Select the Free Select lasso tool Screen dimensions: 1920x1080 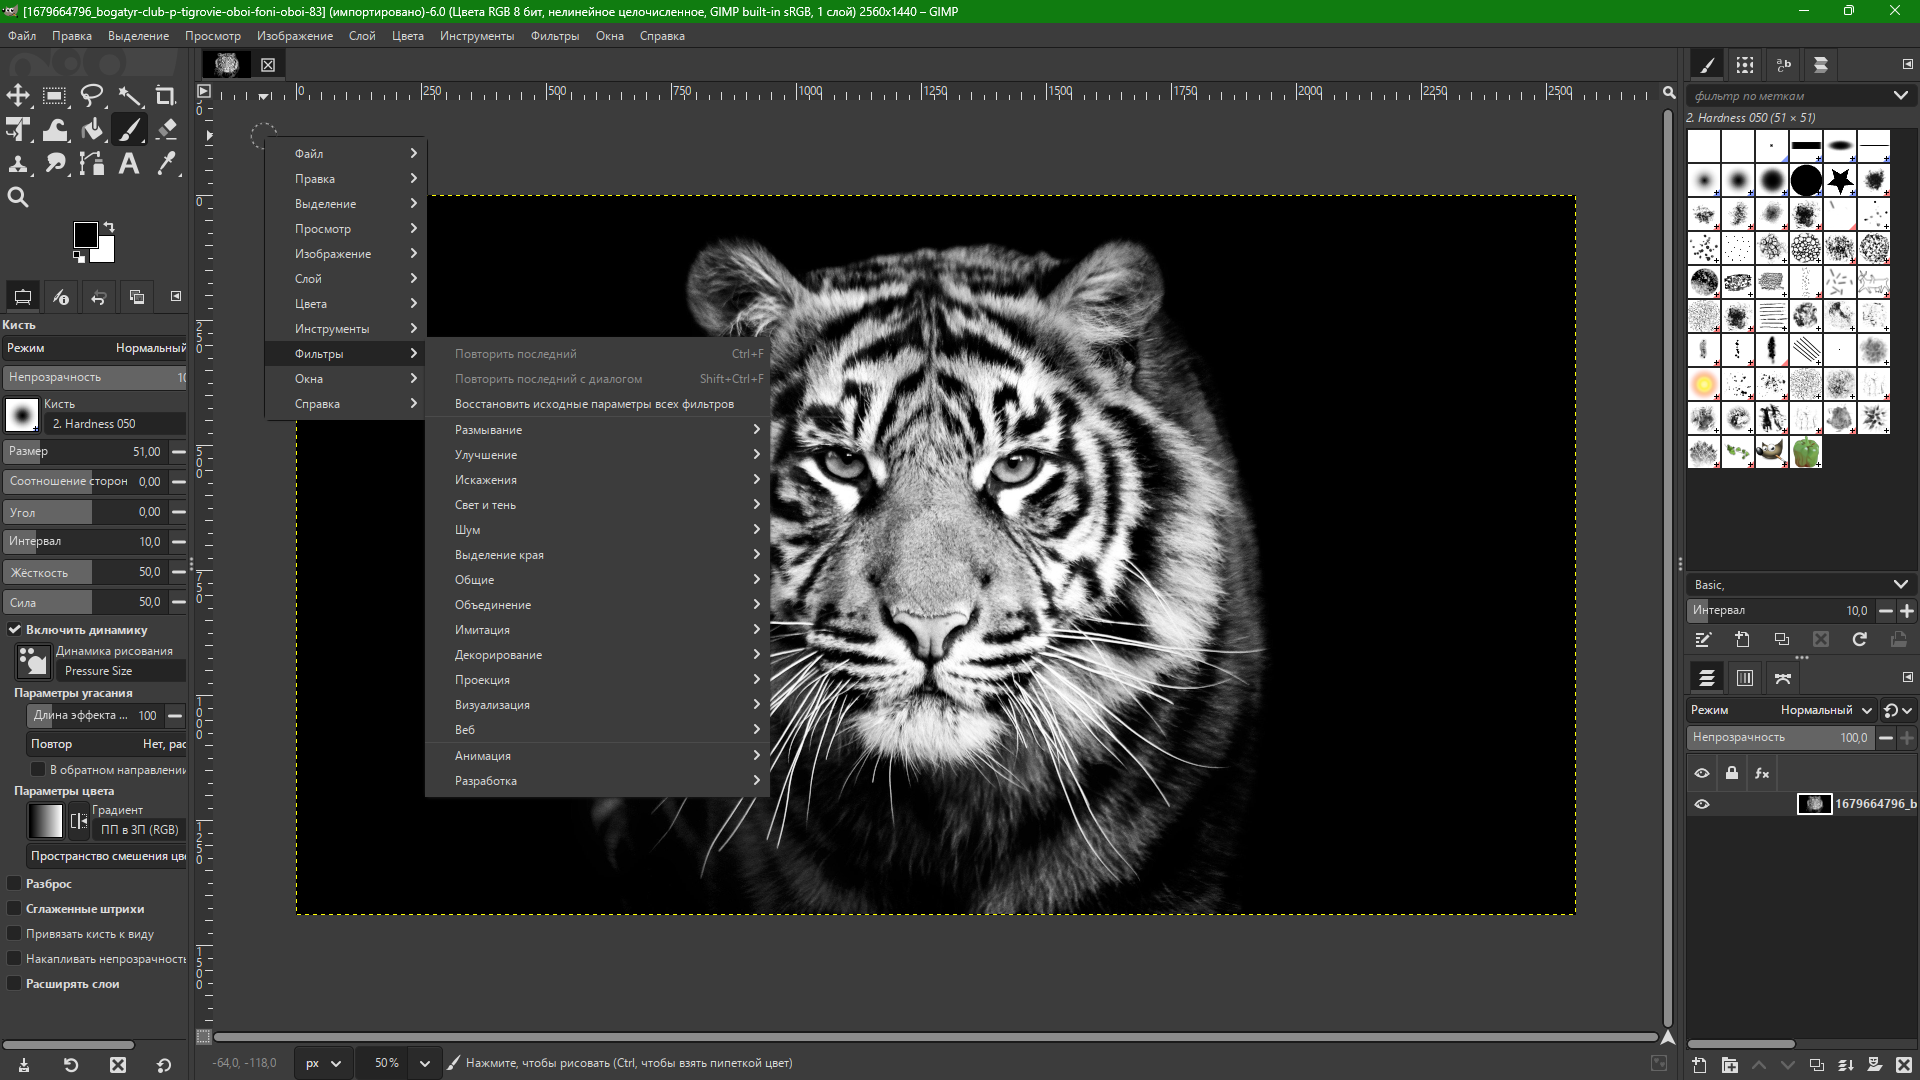(x=92, y=96)
